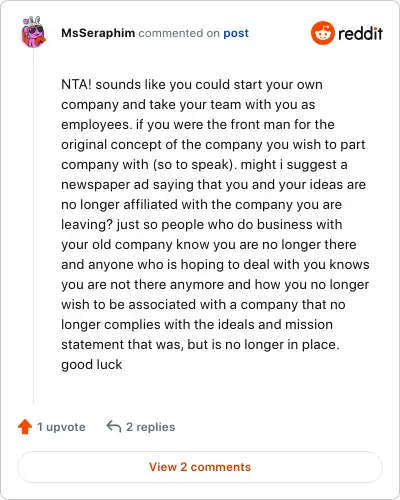This screenshot has height=500, width=400.
Task: Click the line mentioning "newspaper ad"
Action: click(214, 185)
